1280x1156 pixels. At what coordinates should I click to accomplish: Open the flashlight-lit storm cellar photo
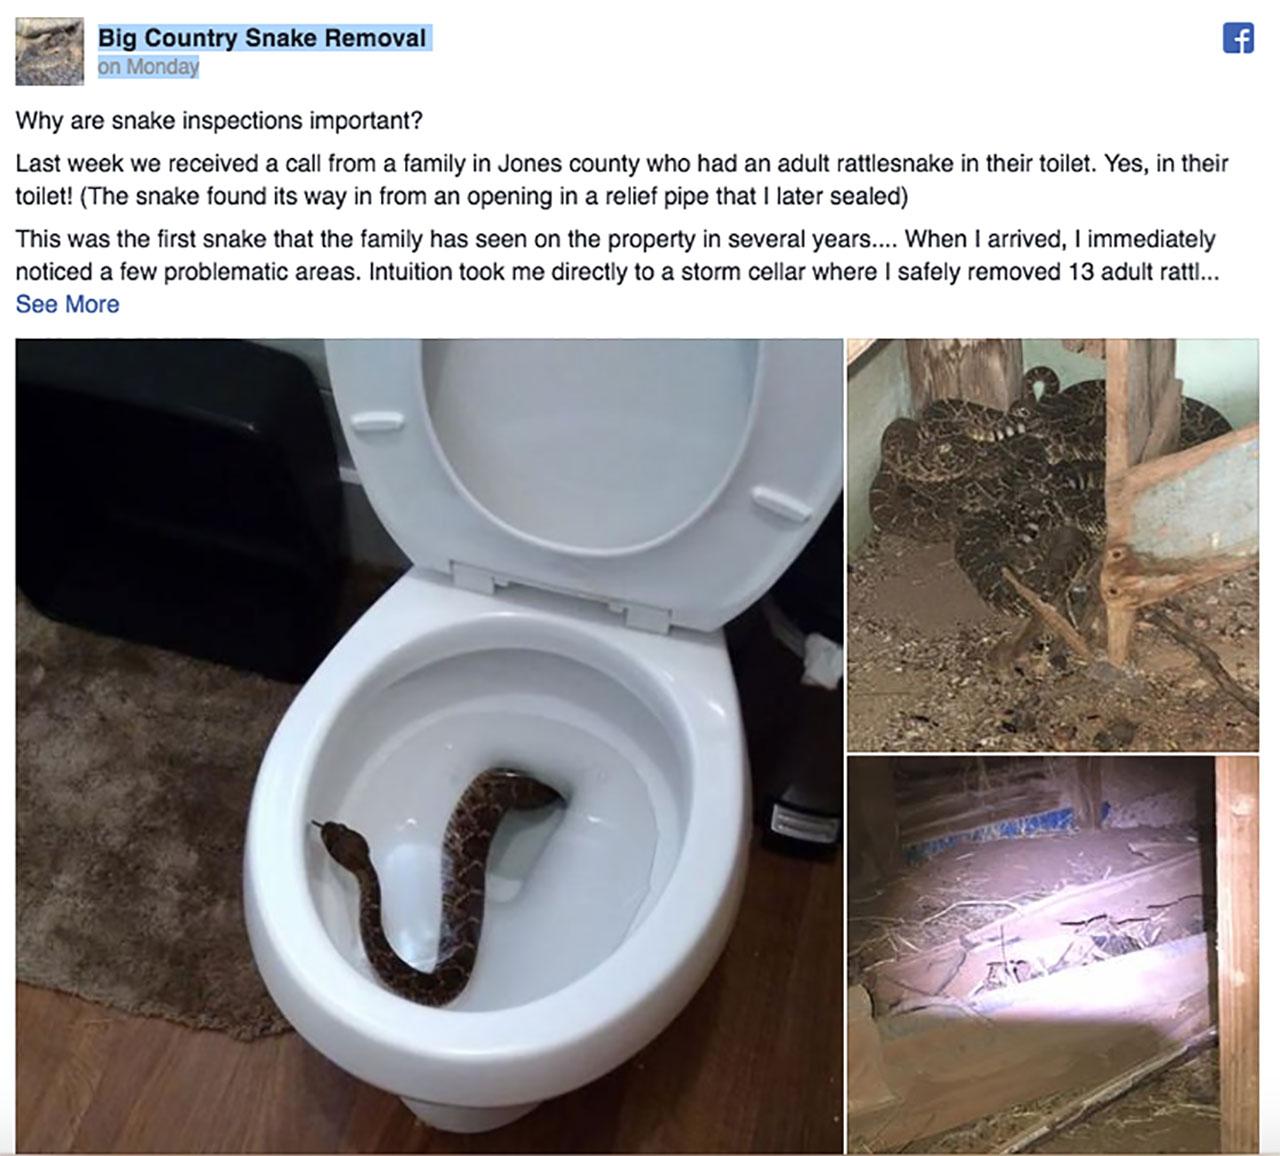[1052, 954]
